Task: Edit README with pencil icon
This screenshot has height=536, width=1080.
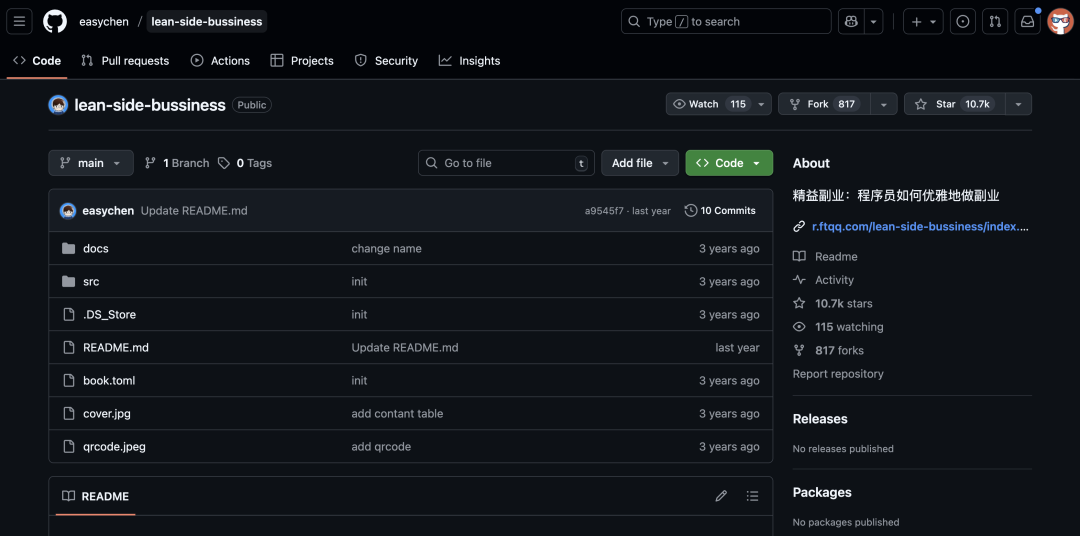Action: pyautogui.click(x=721, y=496)
